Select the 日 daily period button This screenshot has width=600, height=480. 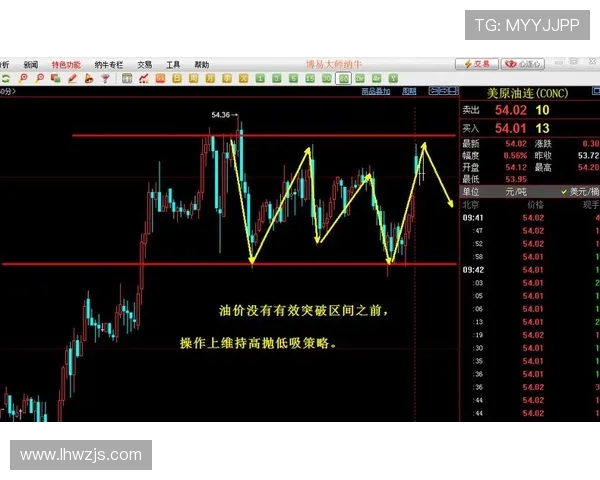tap(177, 78)
